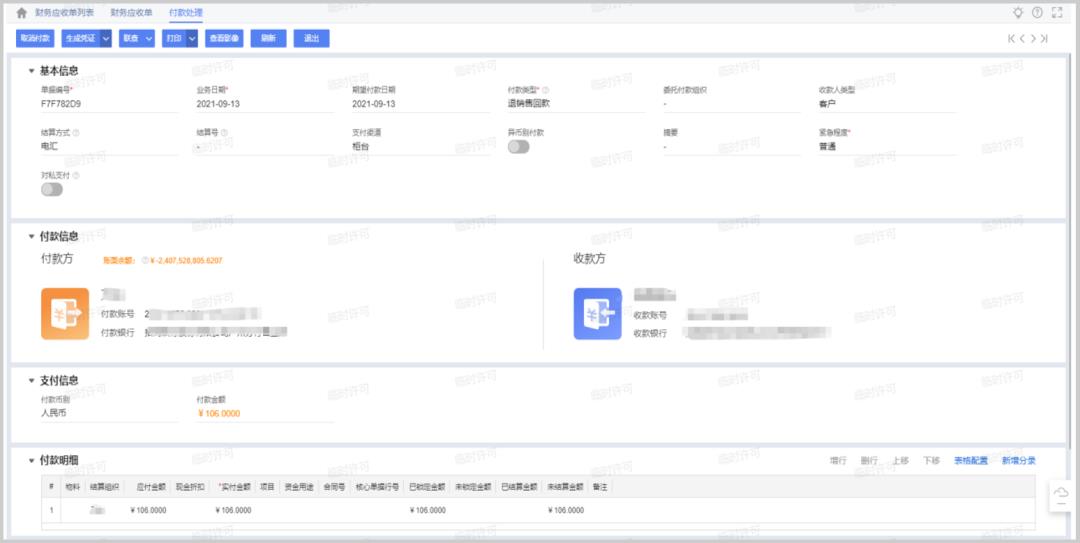Enter fullscreen with the expand icon
The image size is (1080, 543).
click(1057, 13)
